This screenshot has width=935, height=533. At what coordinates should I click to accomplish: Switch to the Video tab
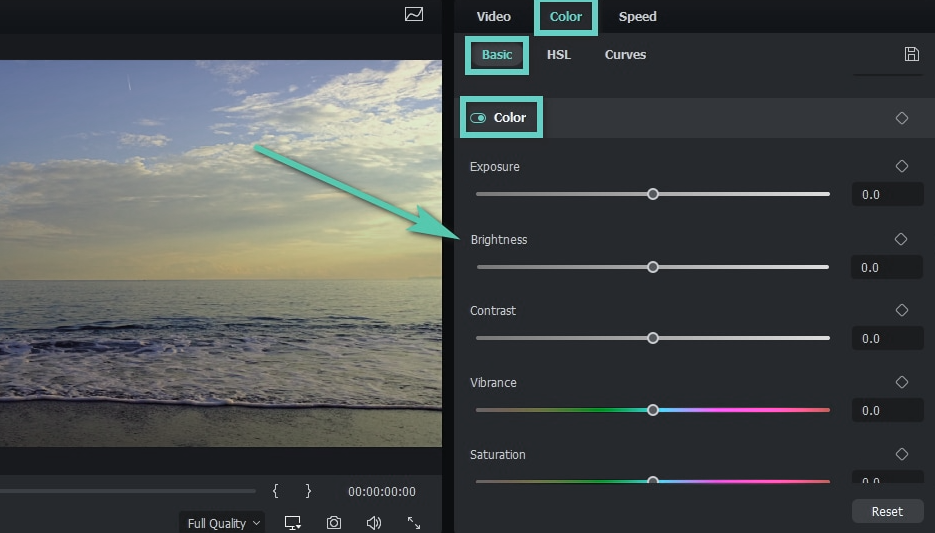(494, 17)
